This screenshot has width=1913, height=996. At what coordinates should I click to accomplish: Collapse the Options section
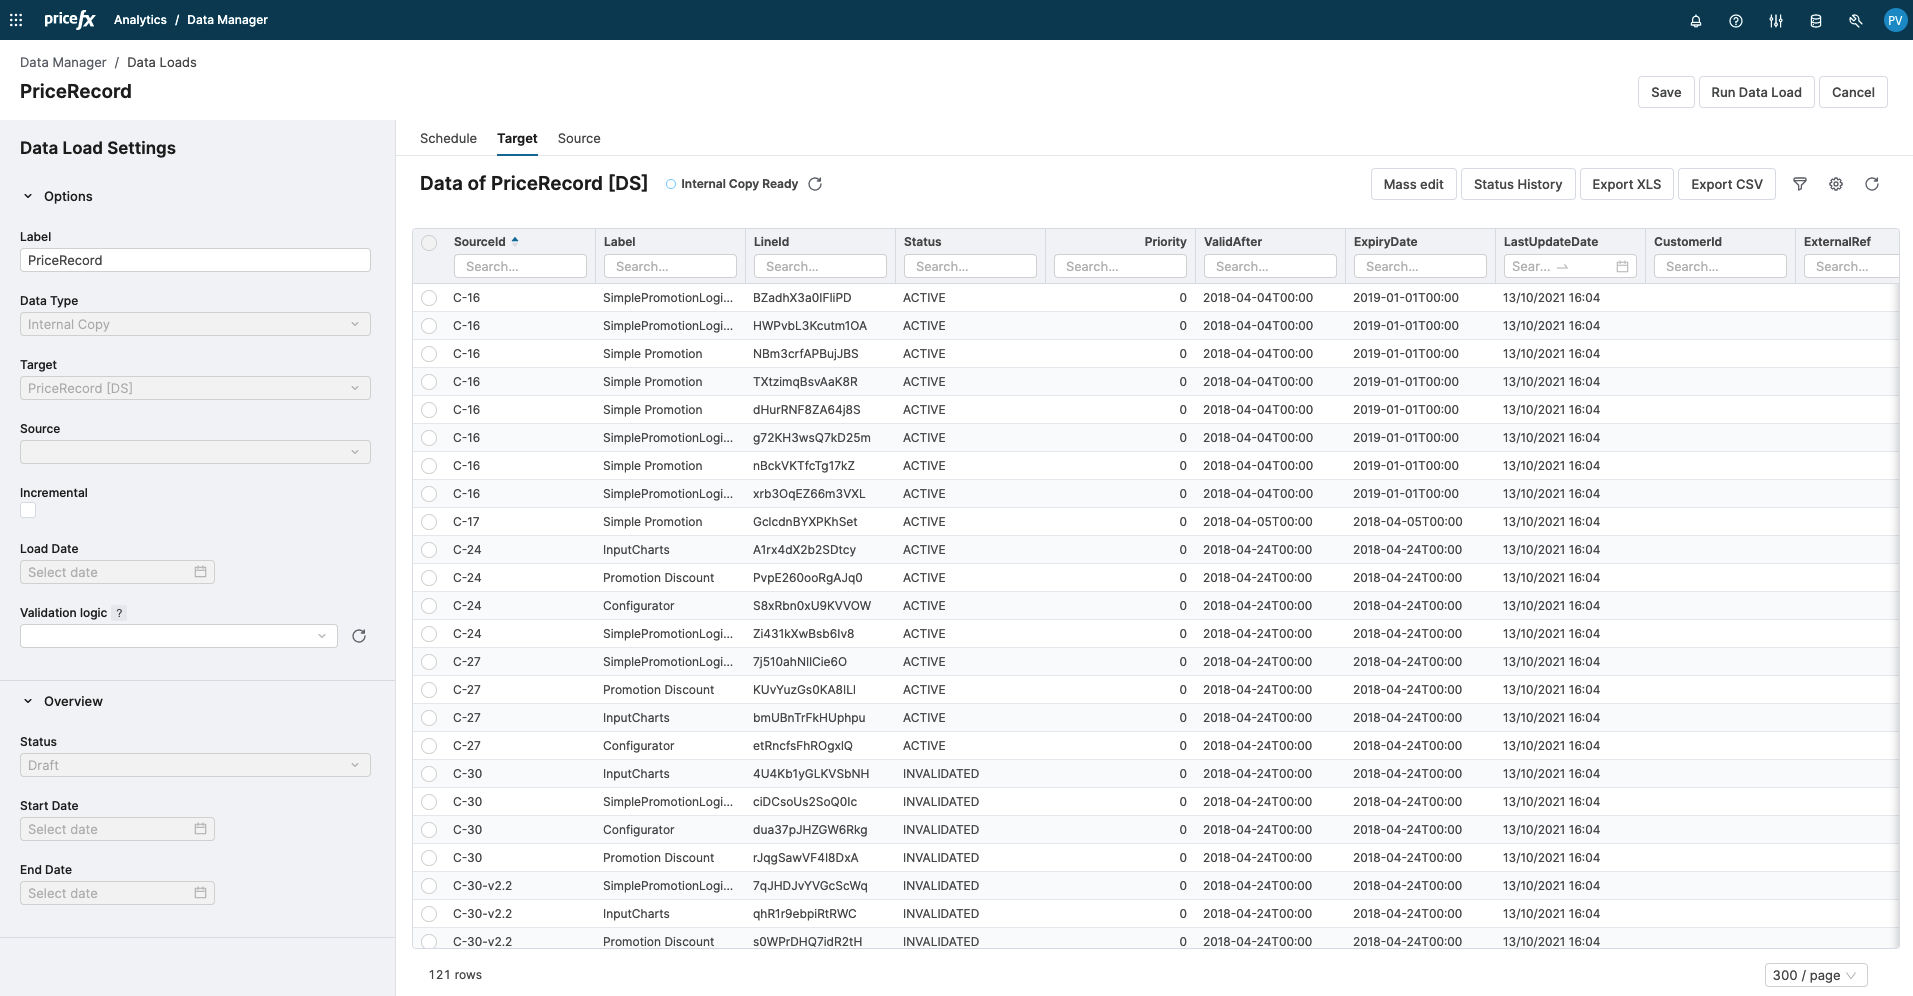tap(28, 197)
